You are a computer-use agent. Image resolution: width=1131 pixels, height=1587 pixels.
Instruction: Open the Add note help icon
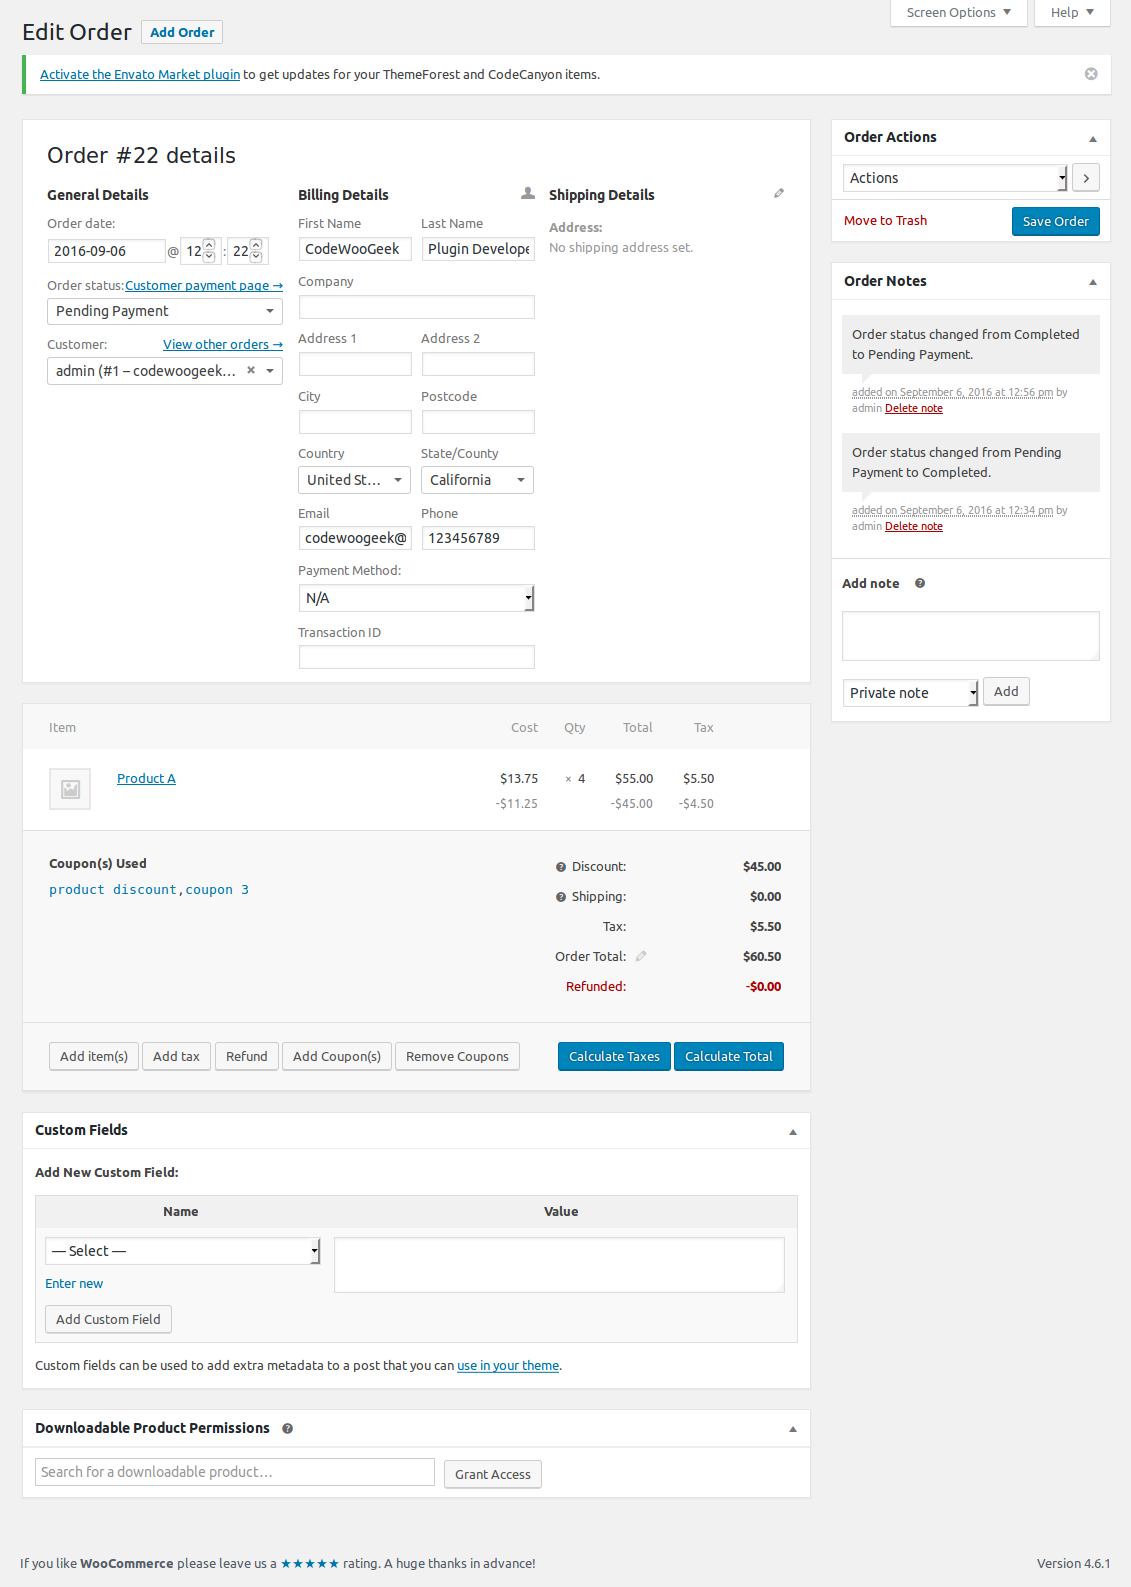920,583
